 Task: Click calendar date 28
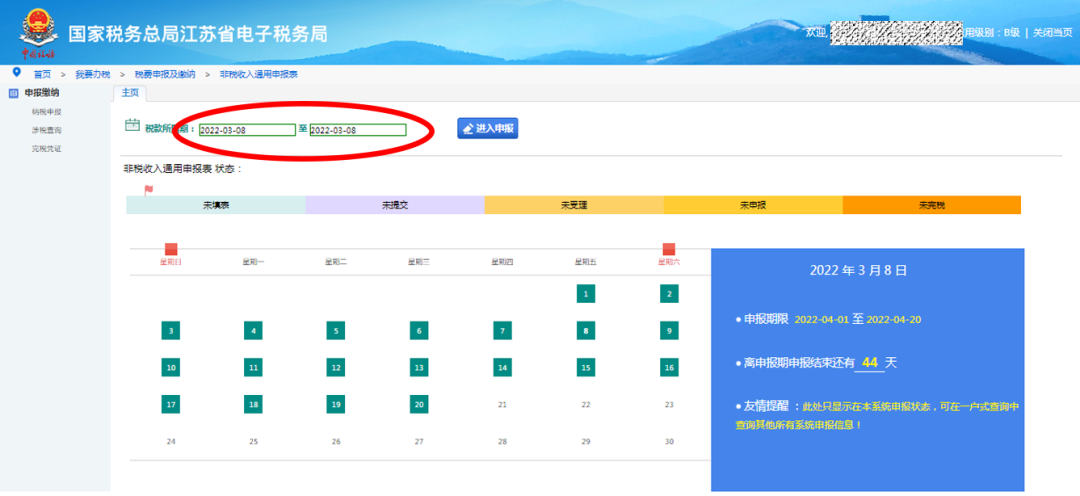pos(503,442)
